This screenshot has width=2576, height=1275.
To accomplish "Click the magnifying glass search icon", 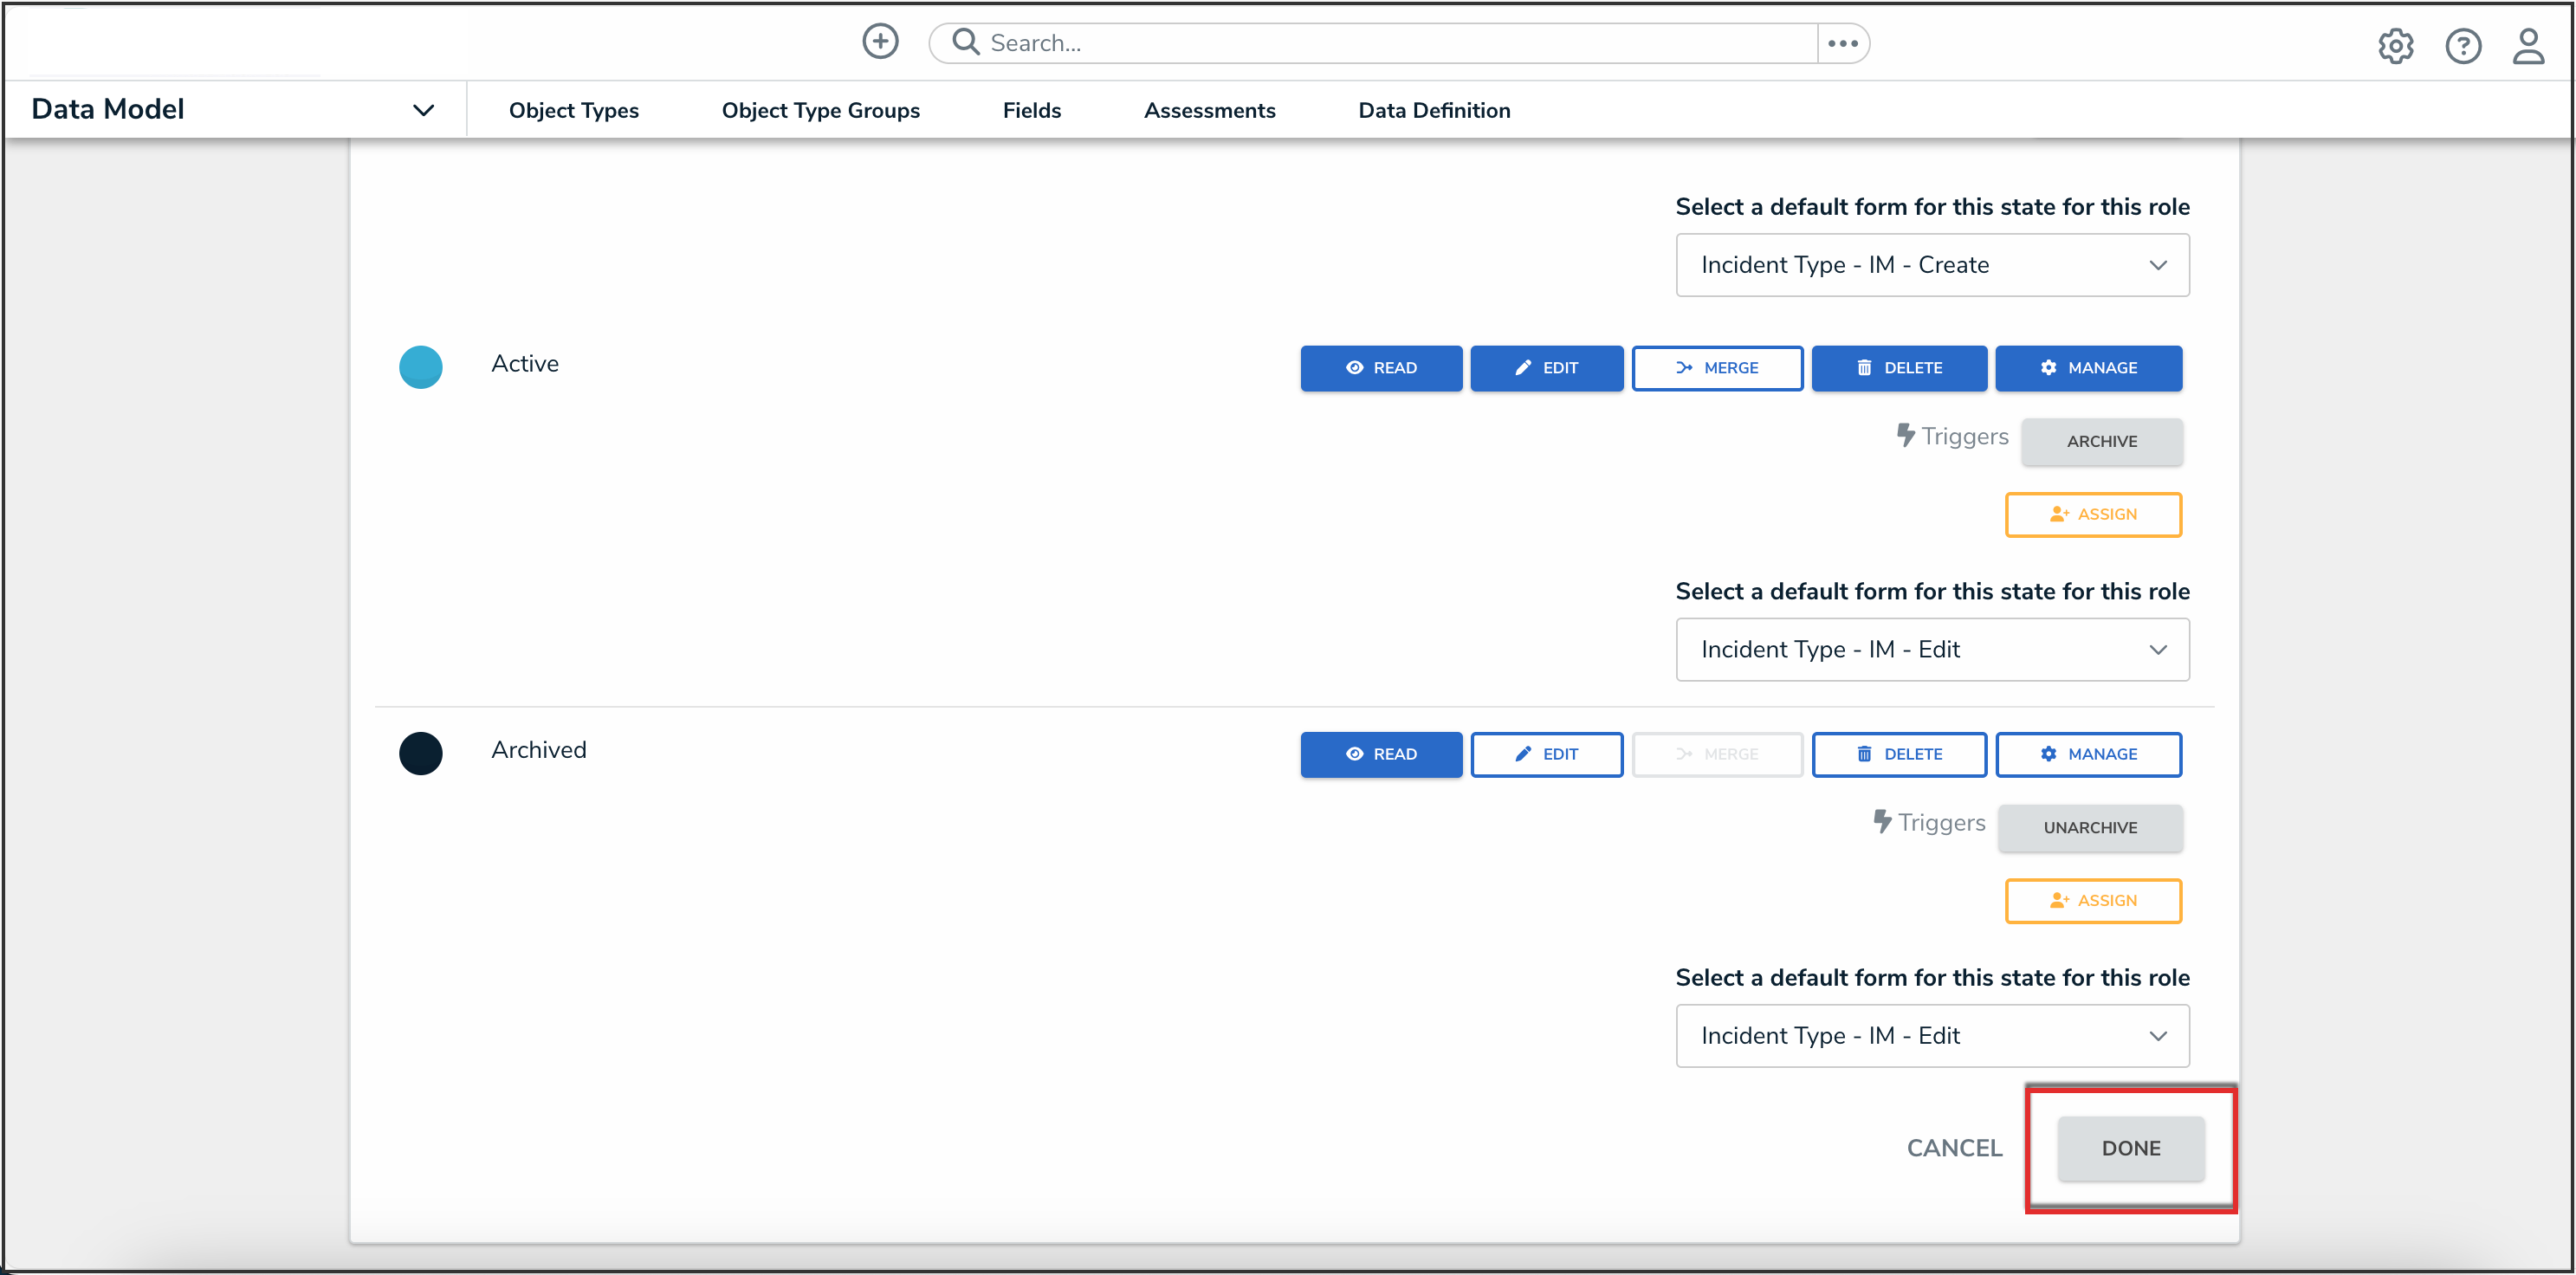I will (x=965, y=42).
